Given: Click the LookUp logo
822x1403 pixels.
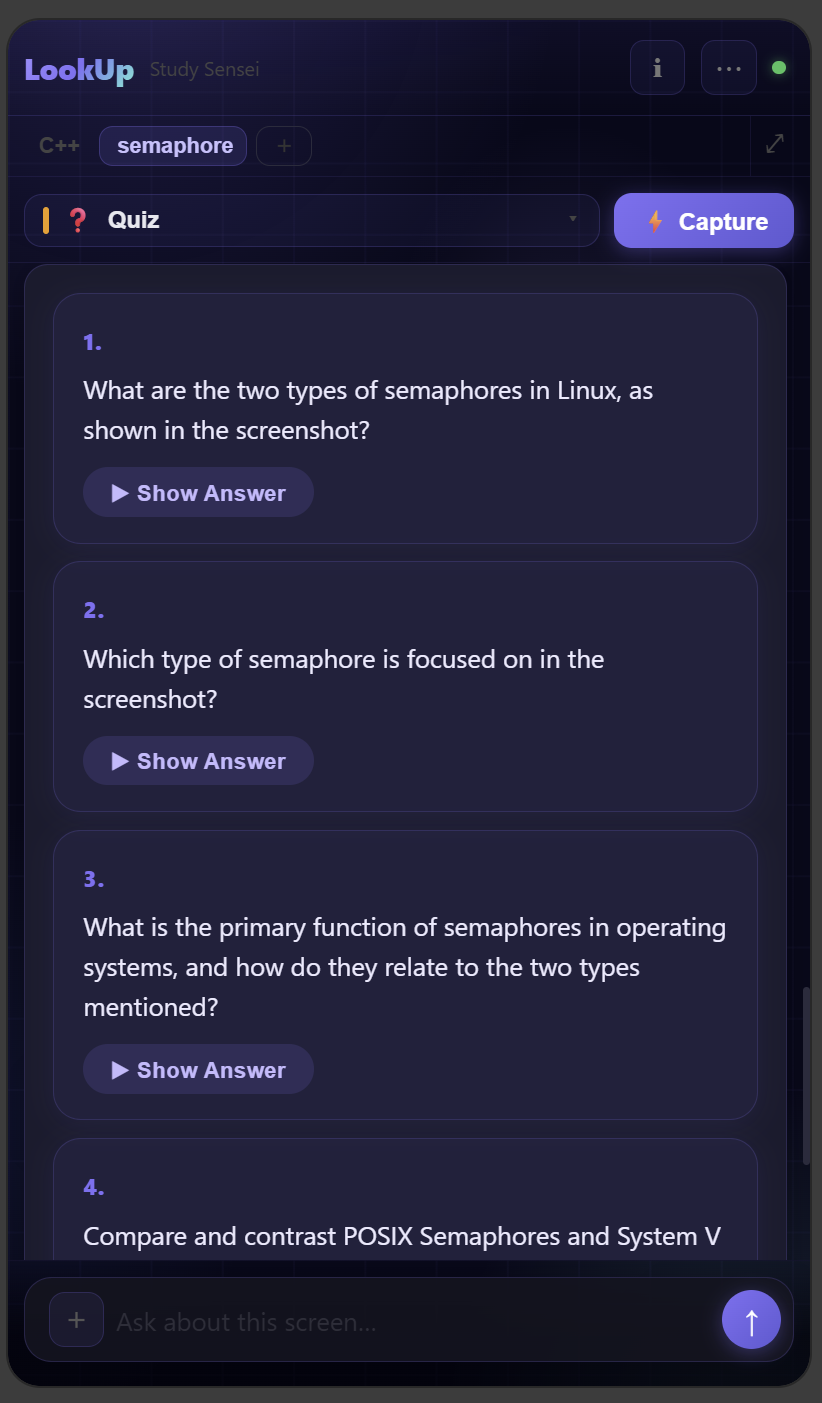Looking at the screenshot, I should [x=79, y=70].
